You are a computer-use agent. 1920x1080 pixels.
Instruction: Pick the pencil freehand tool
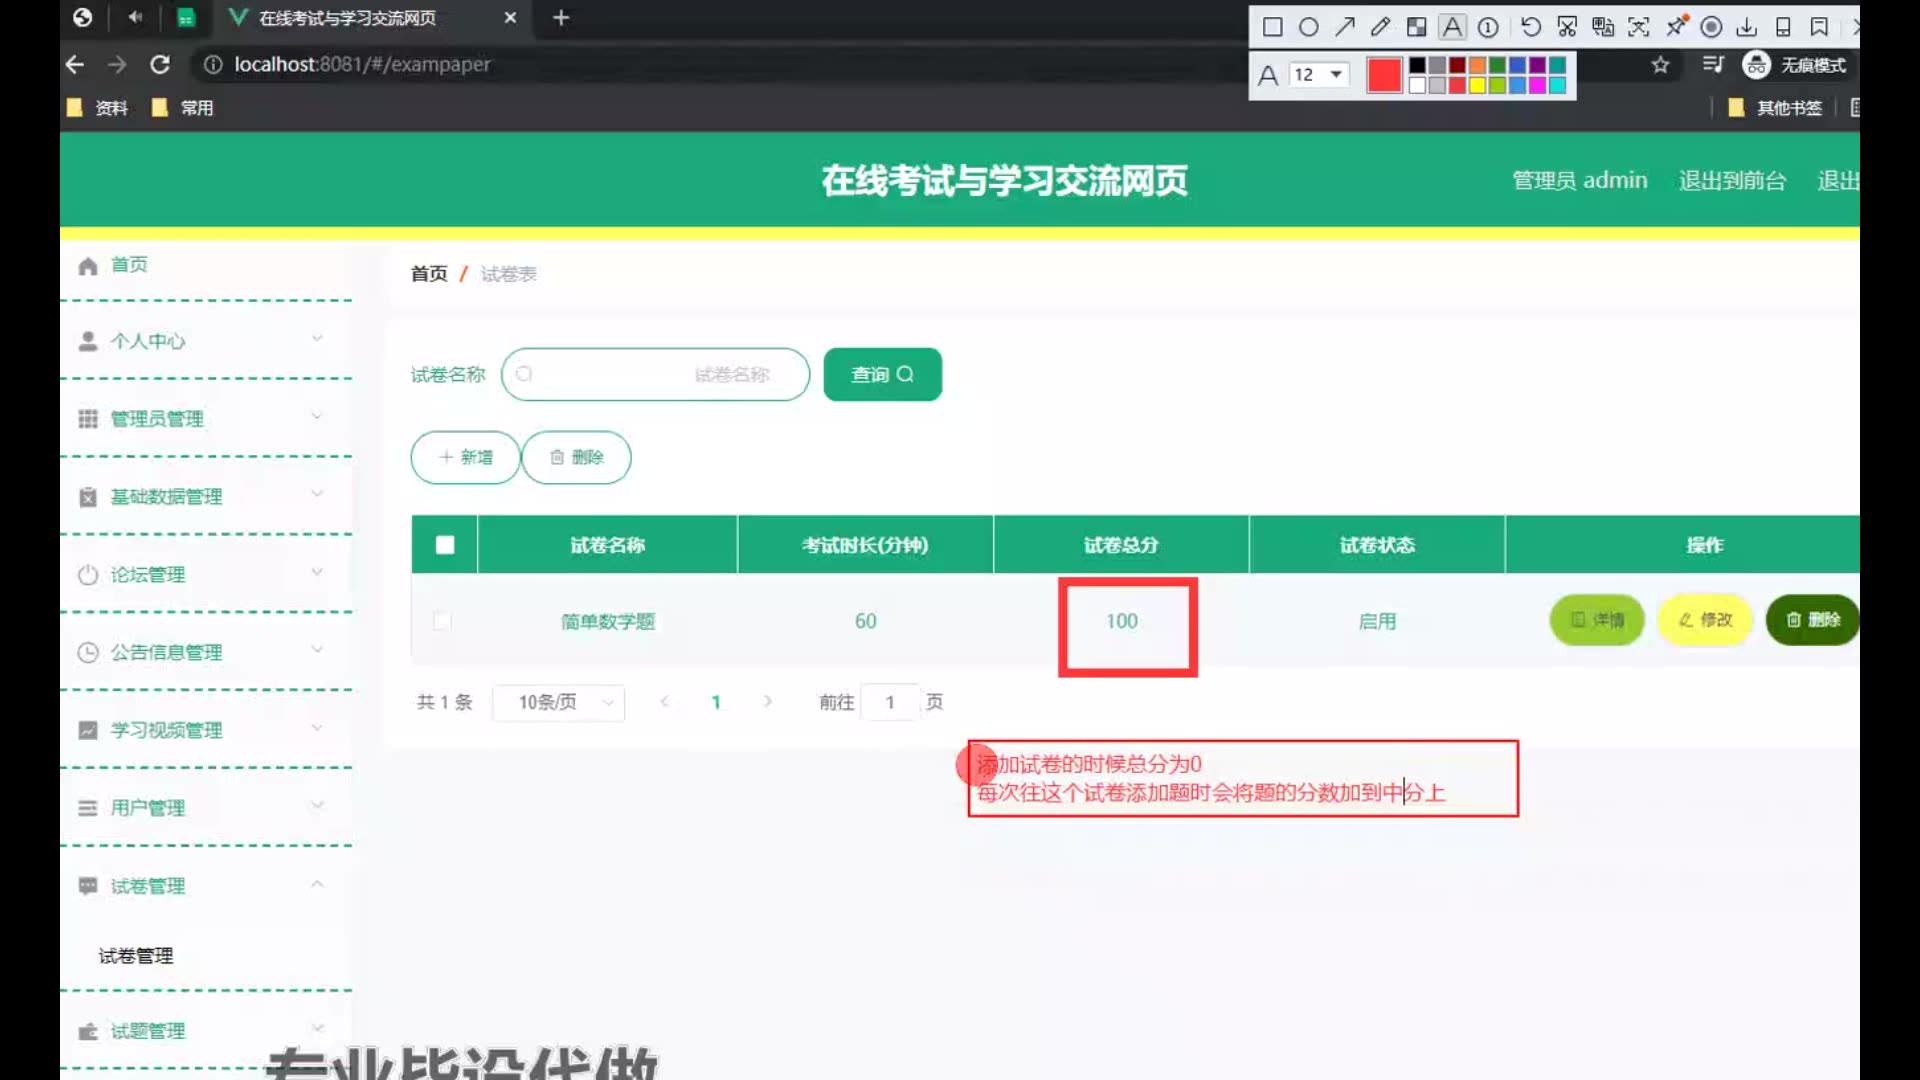point(1381,27)
